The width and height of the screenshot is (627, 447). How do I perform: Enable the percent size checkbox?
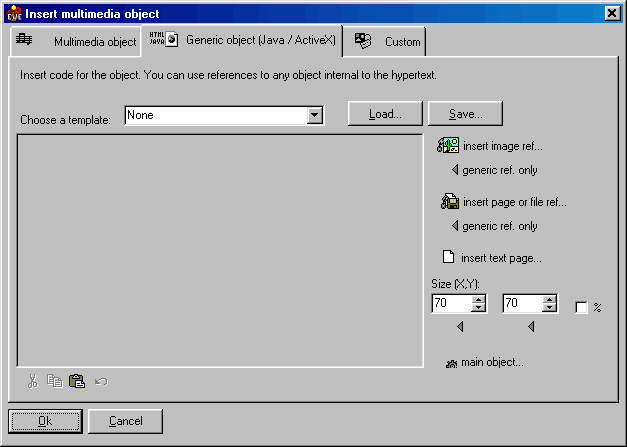(x=581, y=308)
